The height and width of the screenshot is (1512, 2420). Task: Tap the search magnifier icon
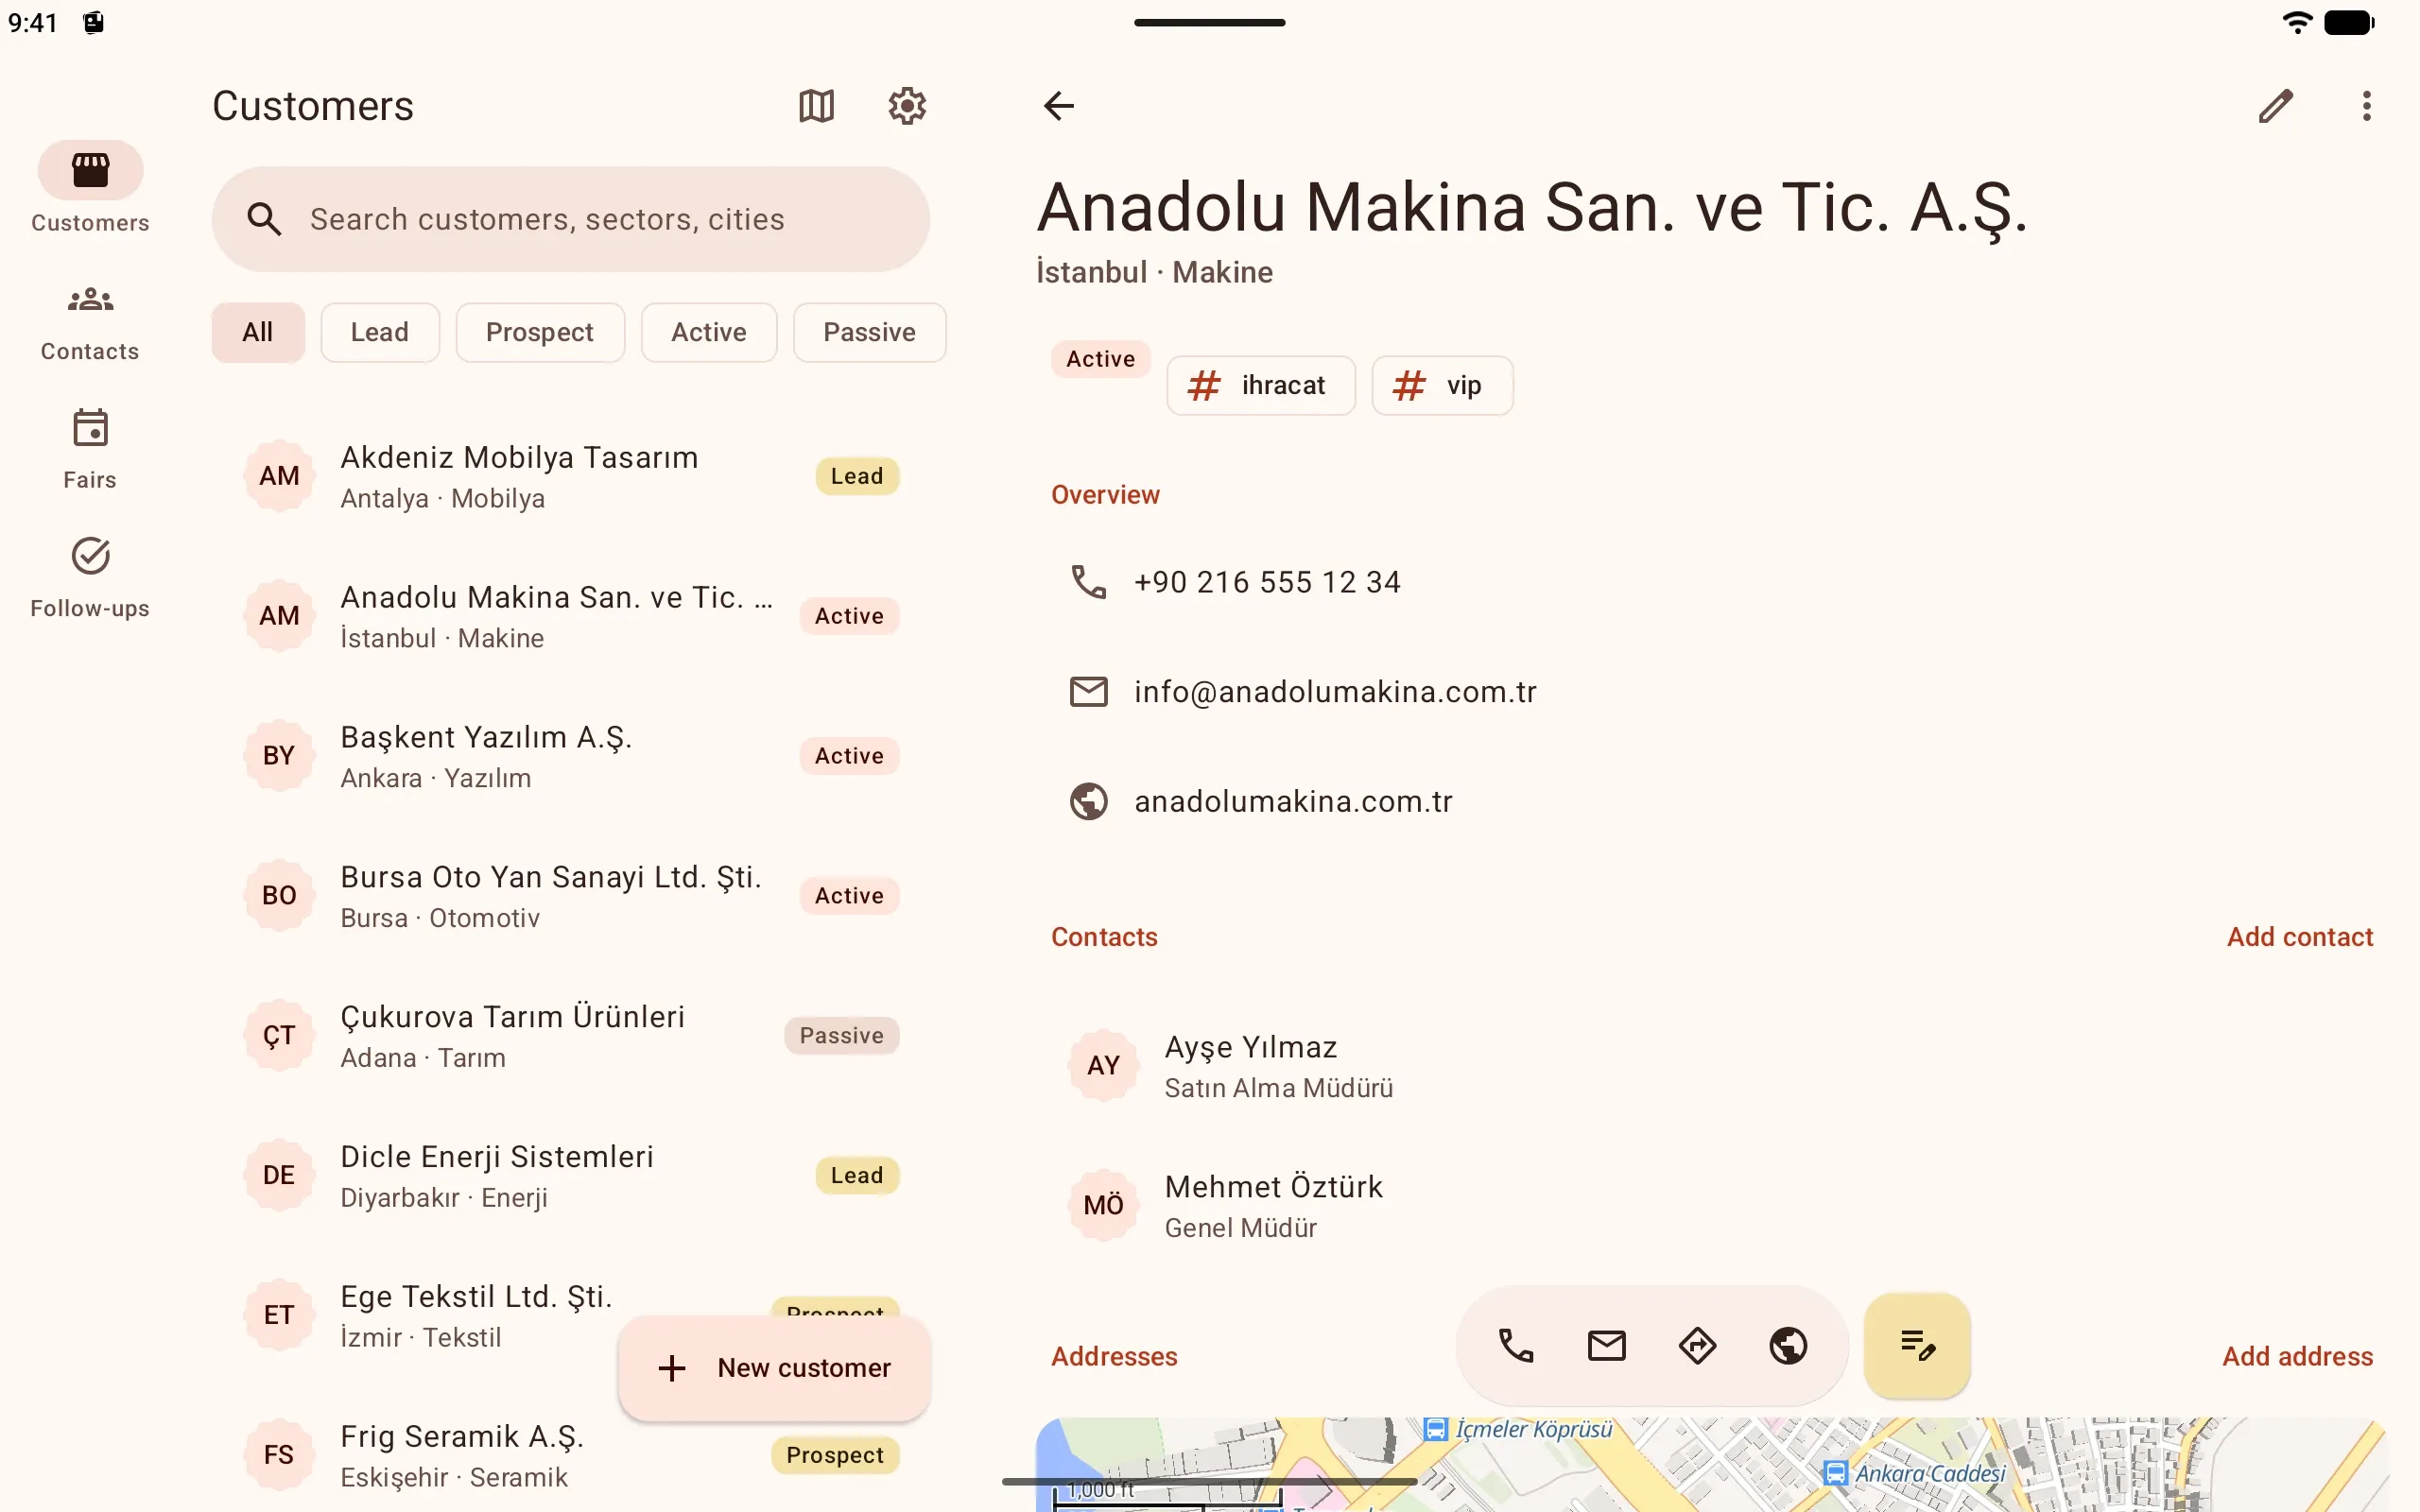point(264,219)
